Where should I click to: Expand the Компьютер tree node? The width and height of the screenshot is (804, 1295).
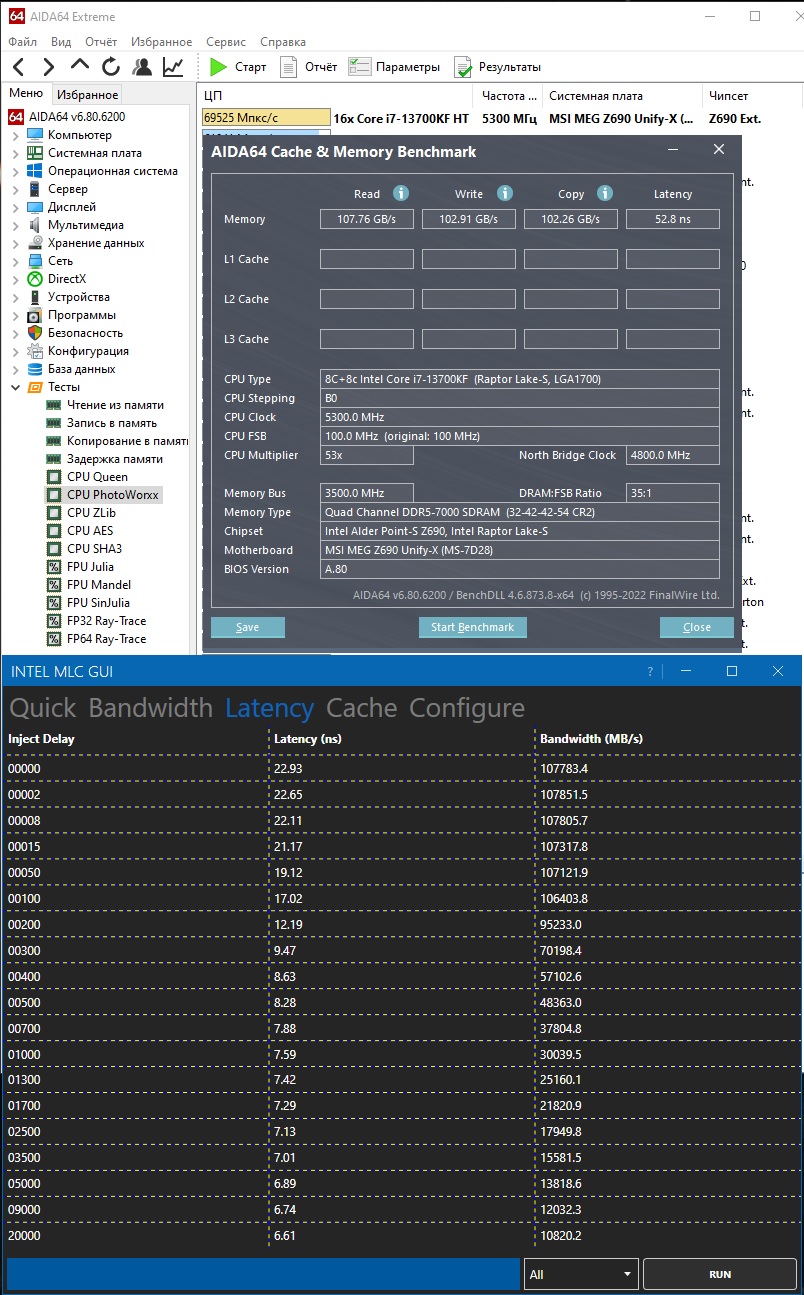[15, 135]
